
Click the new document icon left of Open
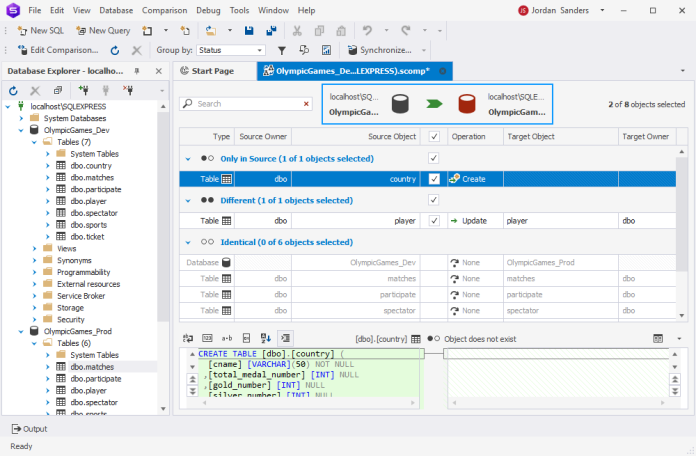tap(185, 31)
